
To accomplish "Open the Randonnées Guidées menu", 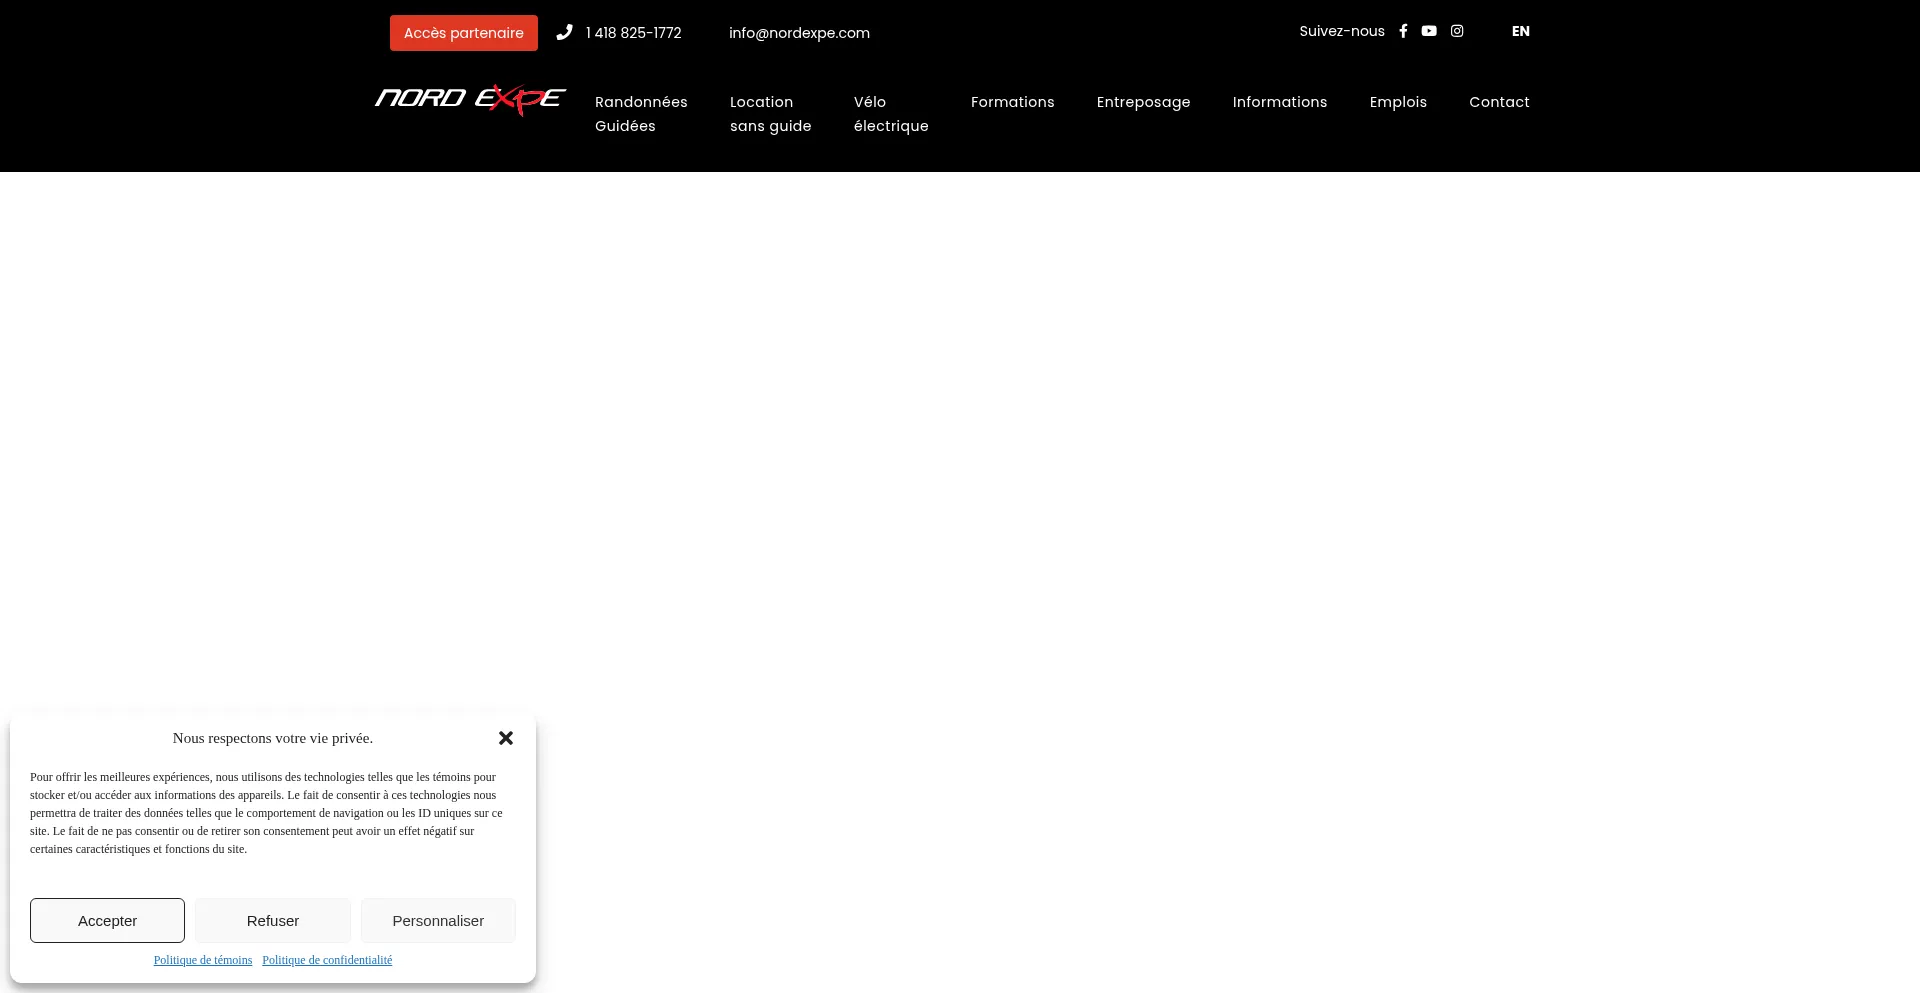I will (641, 113).
